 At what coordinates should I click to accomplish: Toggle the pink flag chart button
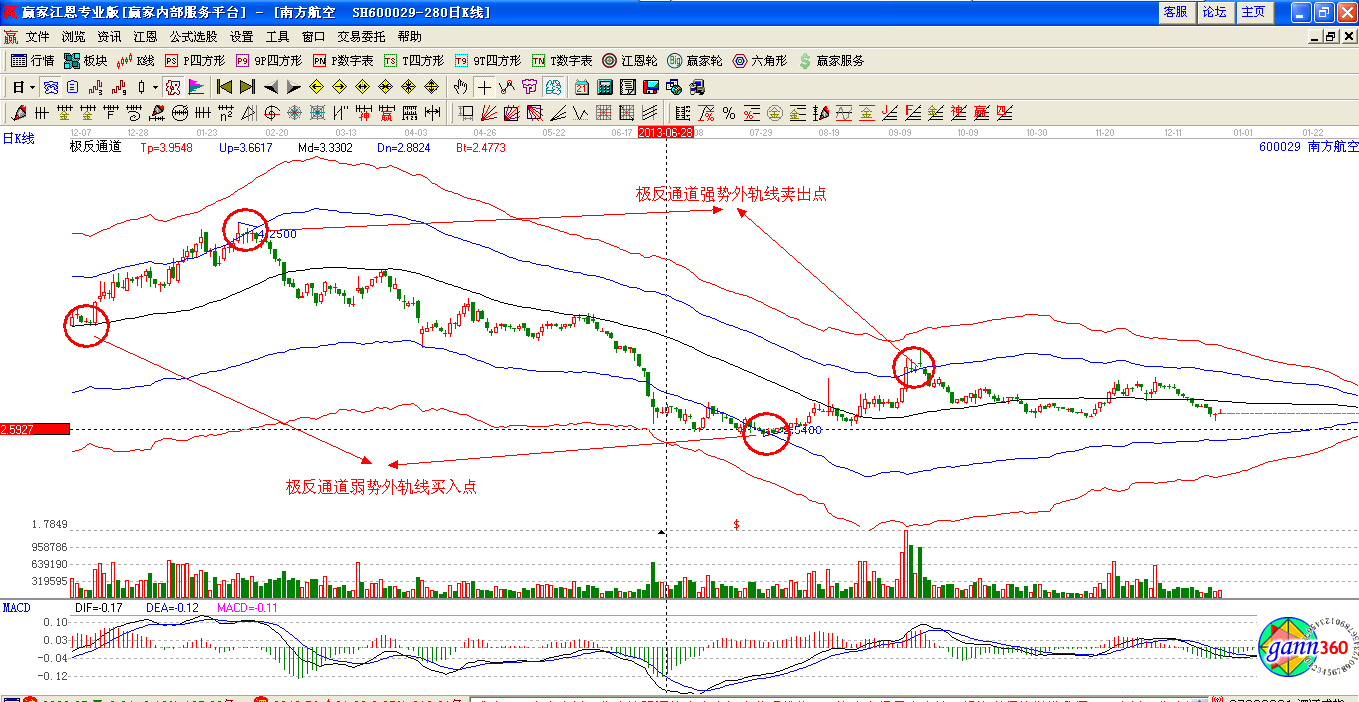pyautogui.click(x=197, y=87)
